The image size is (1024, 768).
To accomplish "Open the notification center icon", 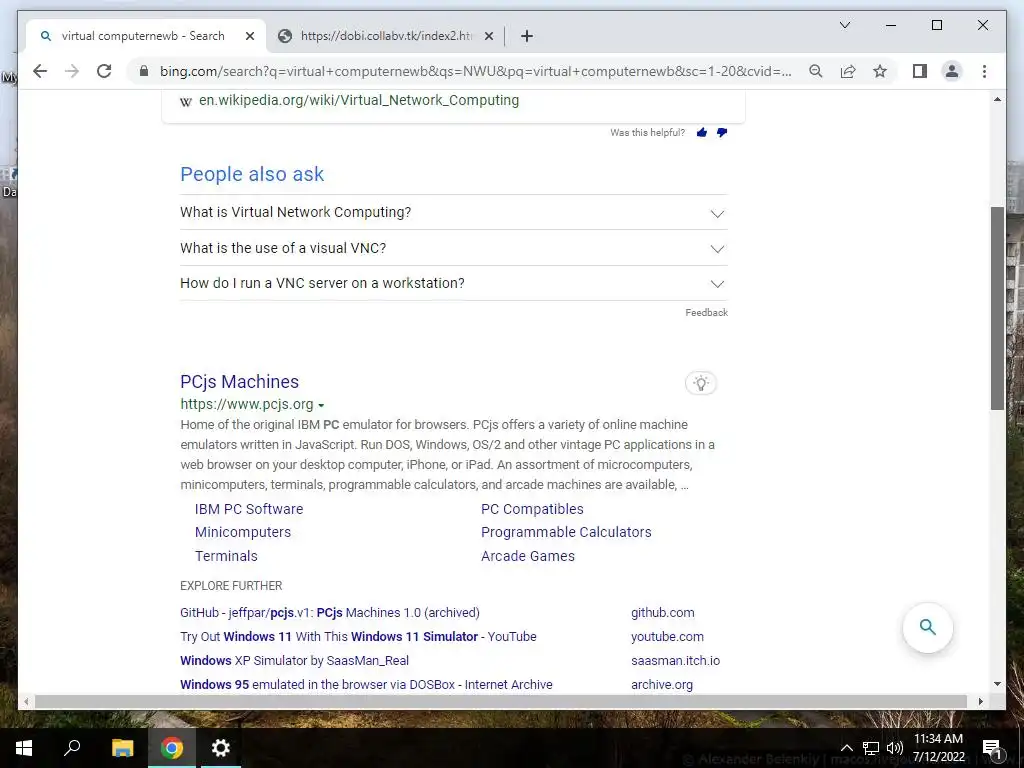I will pyautogui.click(x=991, y=748).
